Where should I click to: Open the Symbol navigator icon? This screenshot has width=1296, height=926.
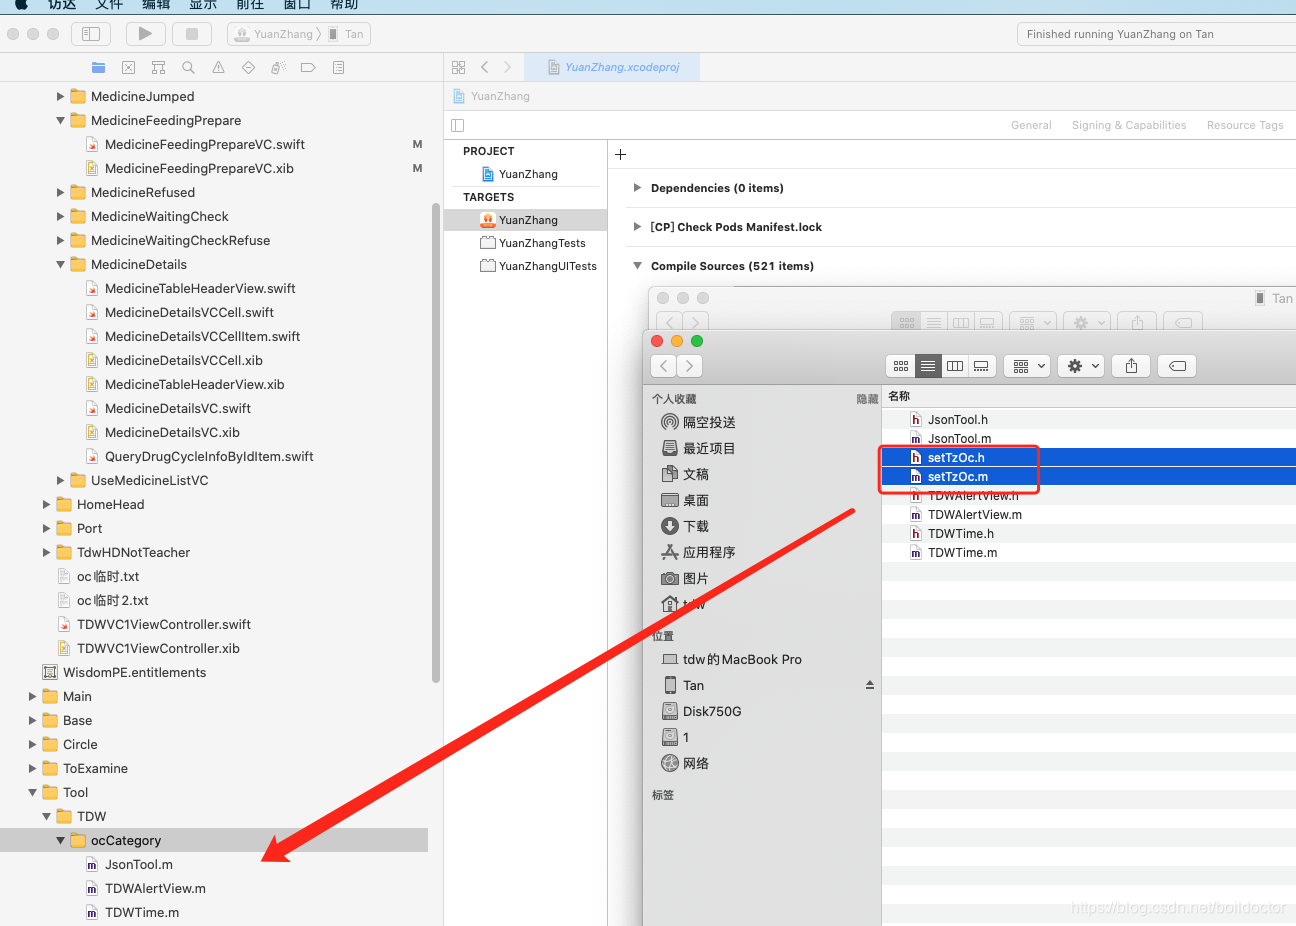coord(158,68)
